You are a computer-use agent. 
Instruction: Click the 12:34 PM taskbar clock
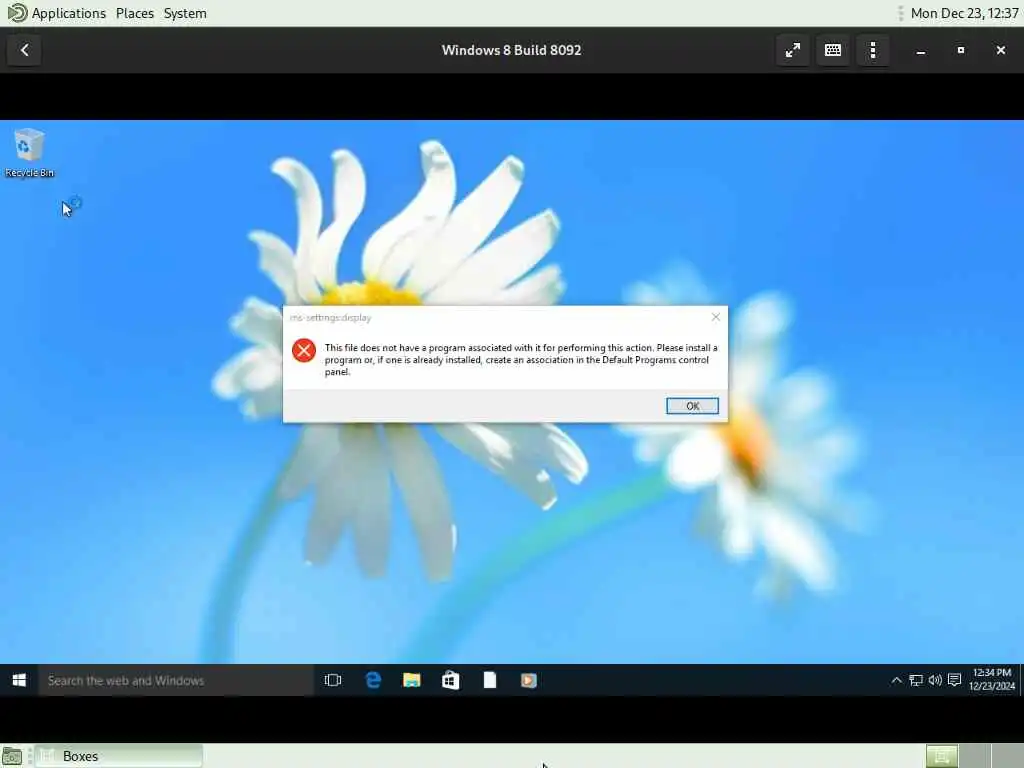click(x=991, y=680)
